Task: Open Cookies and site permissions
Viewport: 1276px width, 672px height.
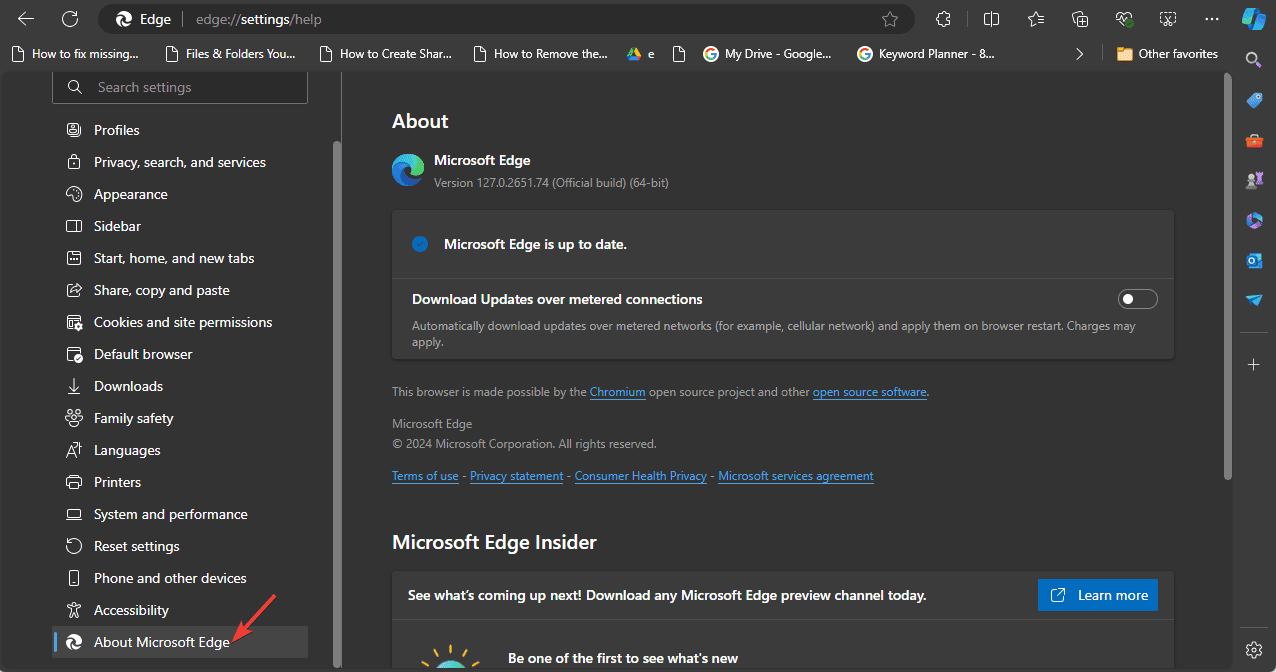Action: point(180,322)
